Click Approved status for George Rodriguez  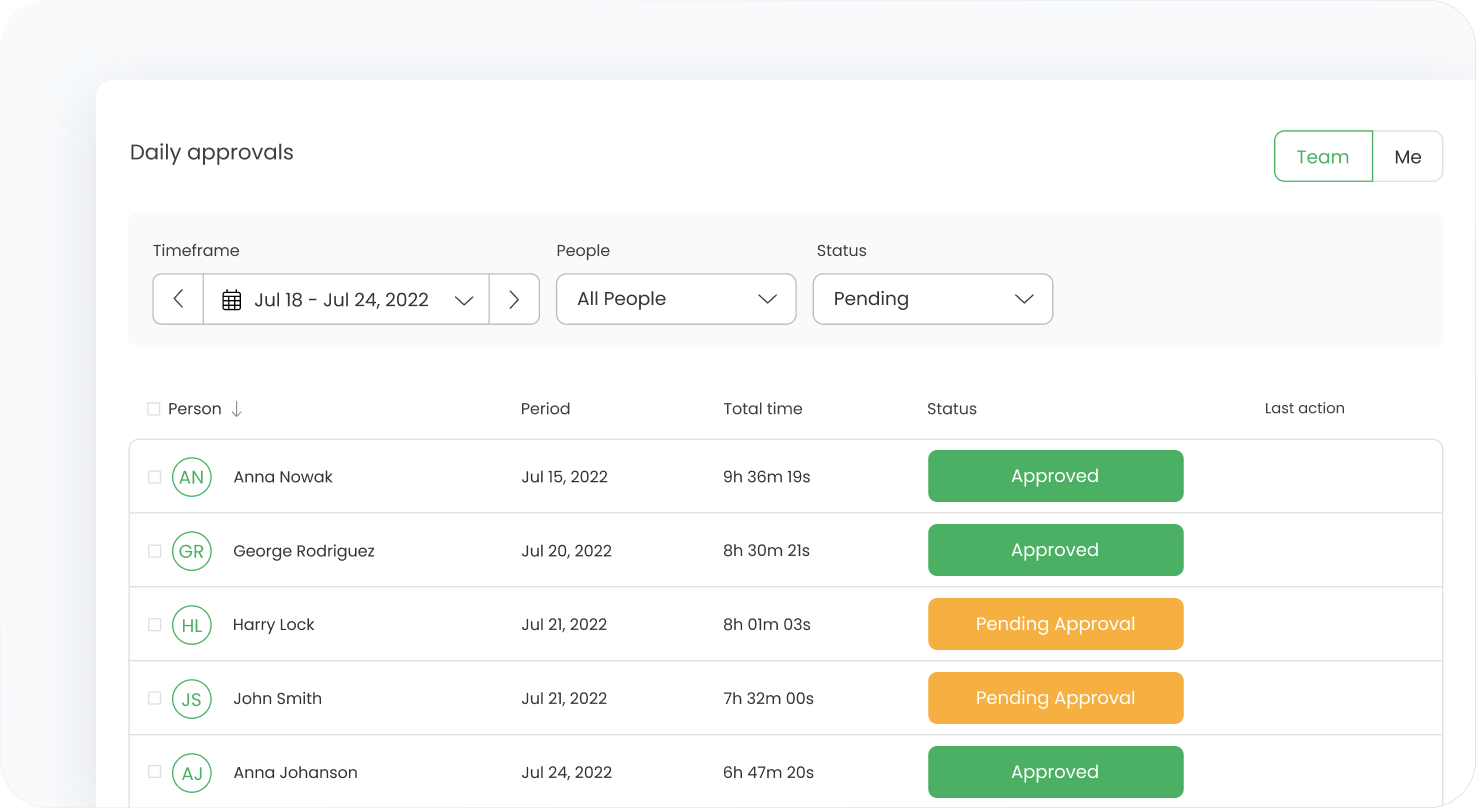[x=1056, y=550]
